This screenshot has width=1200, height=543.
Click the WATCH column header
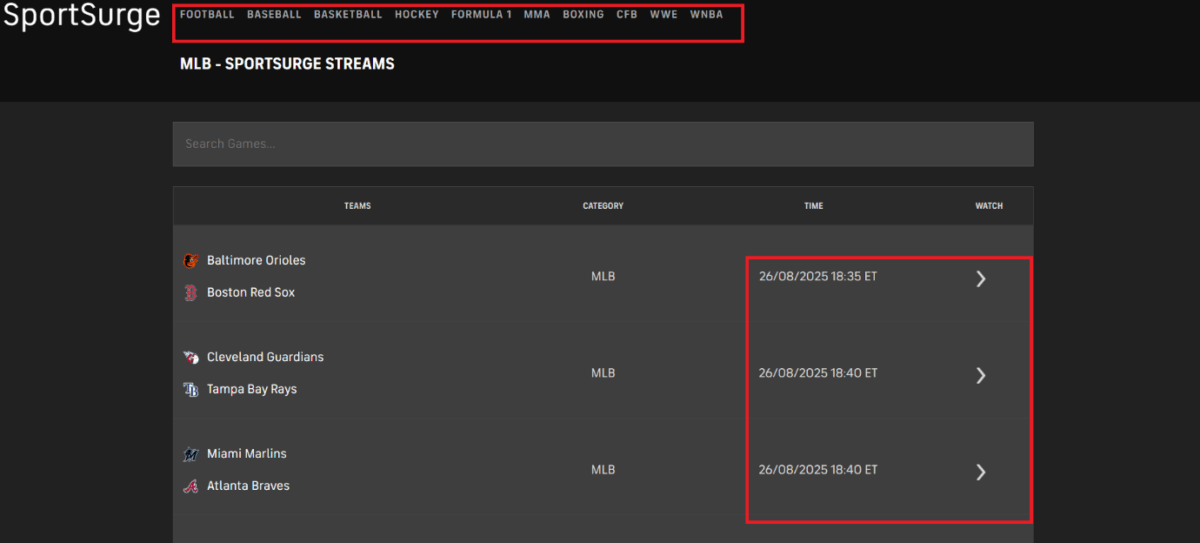tap(989, 206)
